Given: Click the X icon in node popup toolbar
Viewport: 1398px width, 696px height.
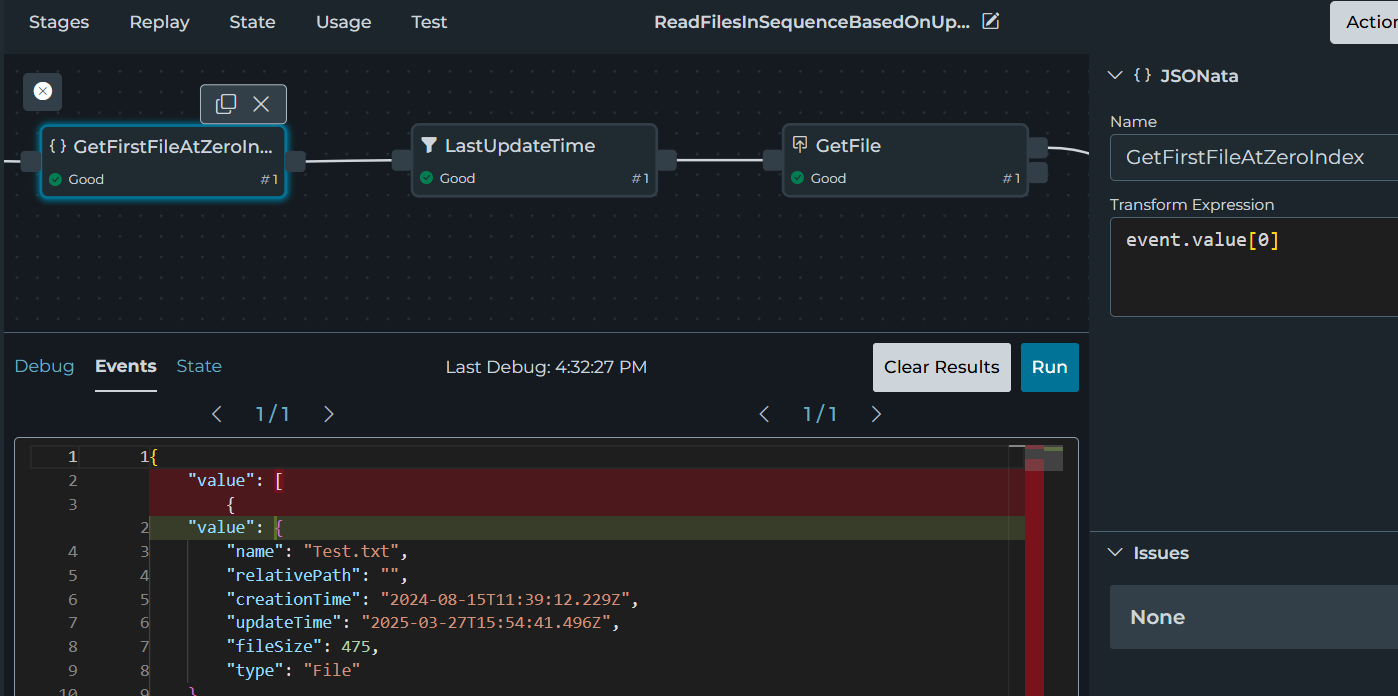Looking at the screenshot, I should (261, 104).
